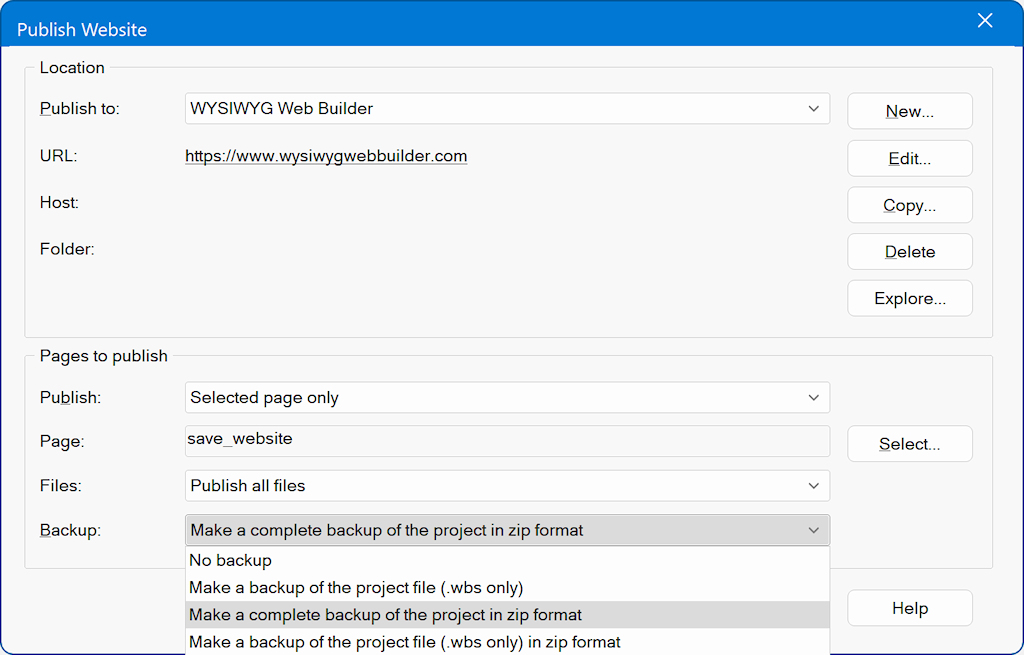Click the Explore... button
This screenshot has width=1024, height=655.
tap(909, 298)
